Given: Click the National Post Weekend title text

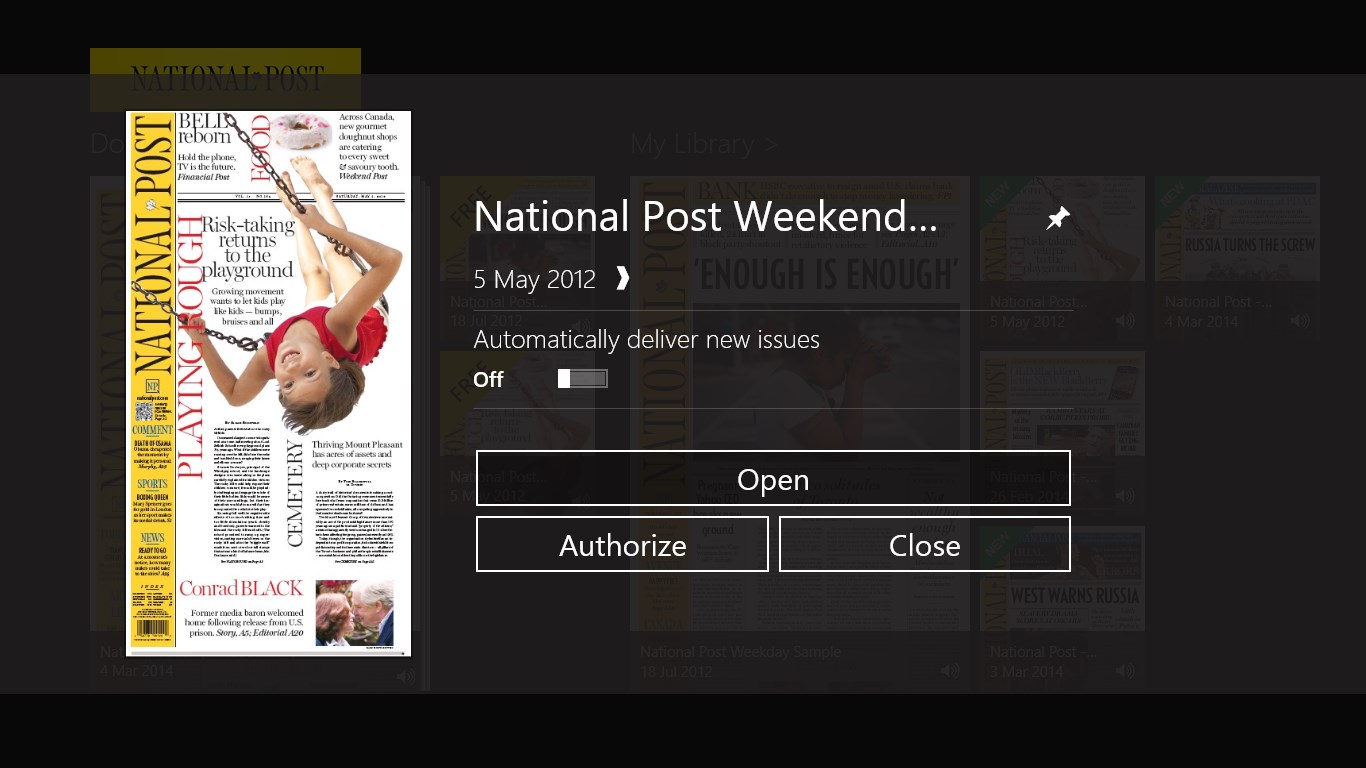Looking at the screenshot, I should (x=705, y=217).
